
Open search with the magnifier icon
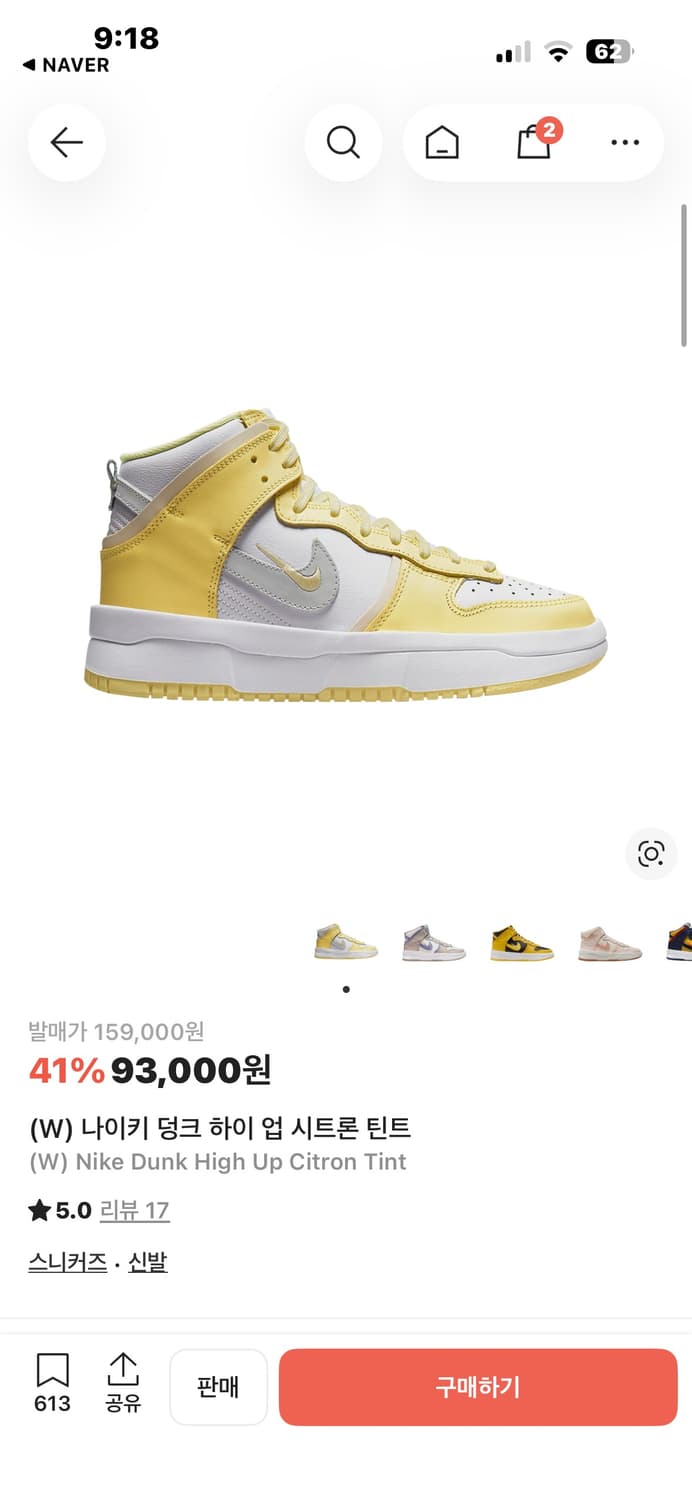(x=343, y=143)
